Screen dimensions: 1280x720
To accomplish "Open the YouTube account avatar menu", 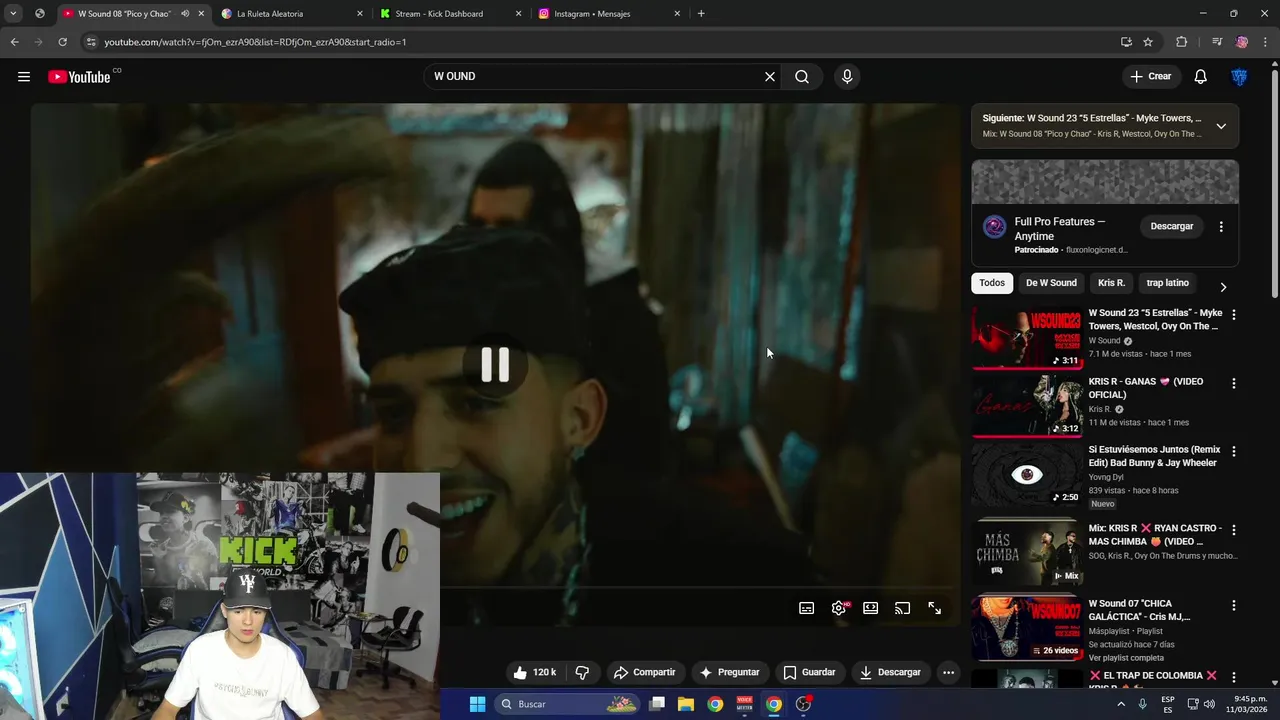I will (1239, 77).
